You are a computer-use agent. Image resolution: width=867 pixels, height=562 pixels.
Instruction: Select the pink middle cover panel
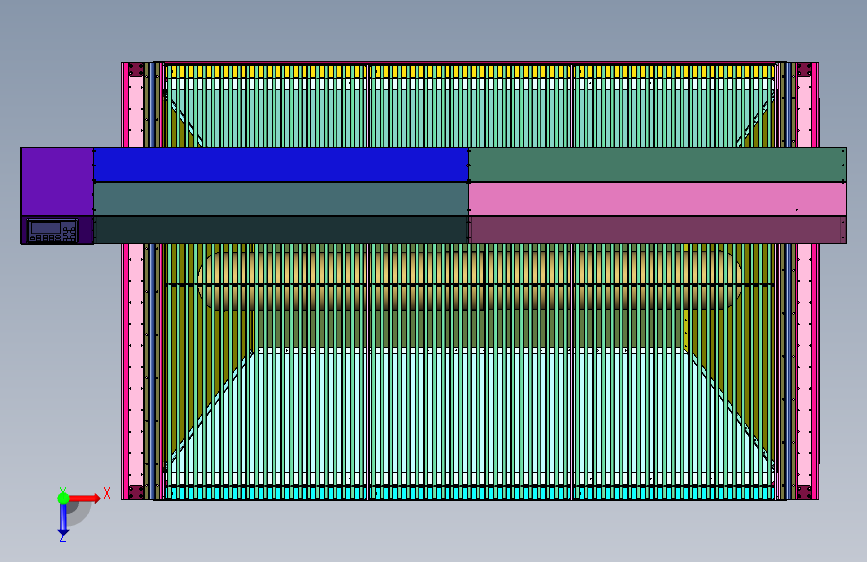(657, 199)
